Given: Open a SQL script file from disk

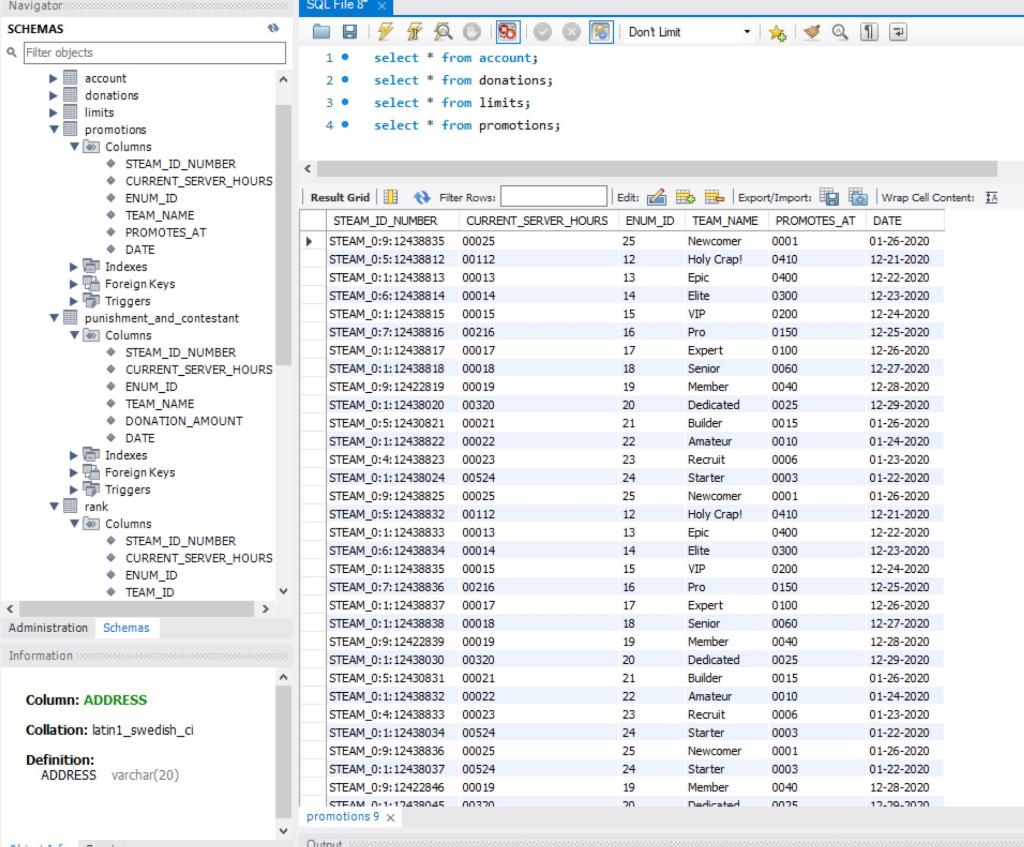Looking at the screenshot, I should point(322,31).
